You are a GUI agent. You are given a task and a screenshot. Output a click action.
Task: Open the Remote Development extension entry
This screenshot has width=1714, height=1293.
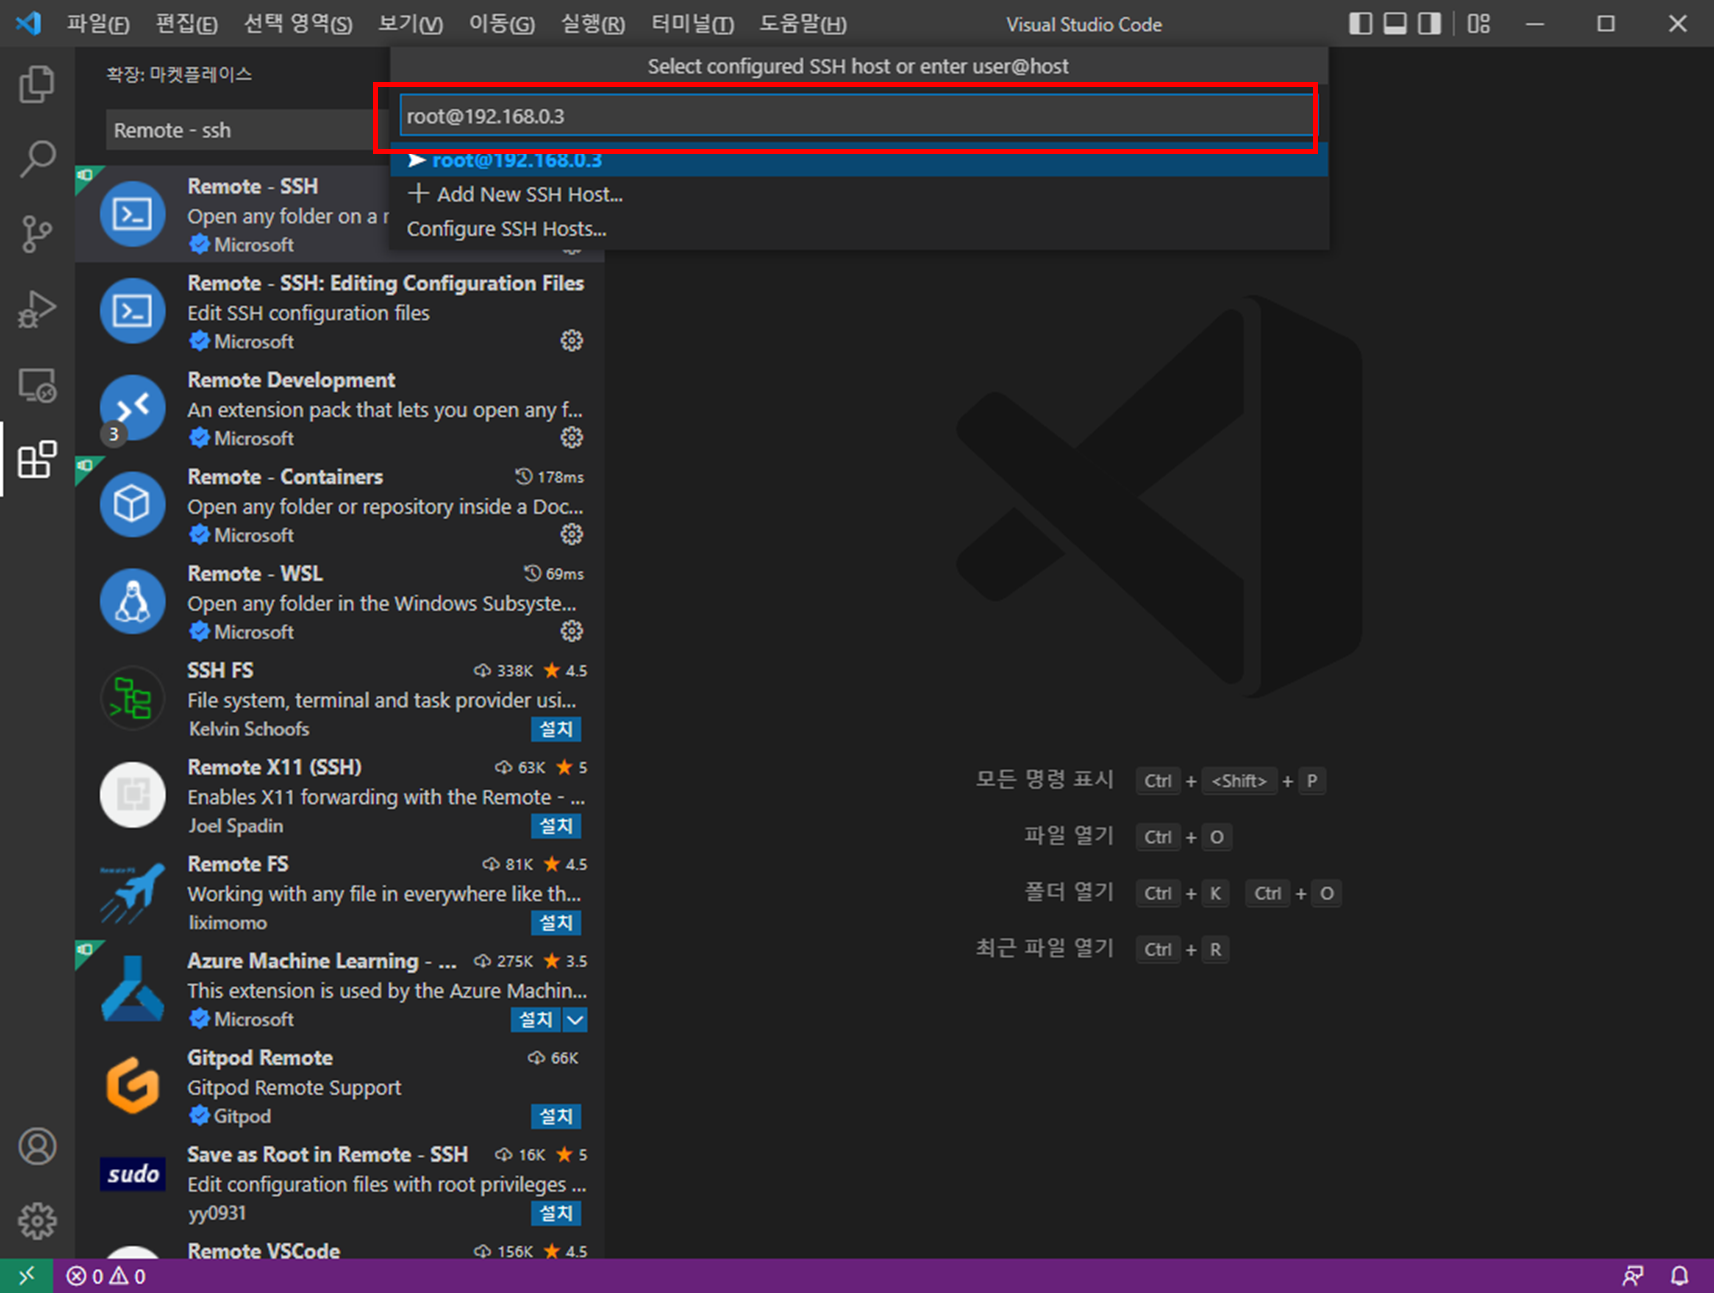tap(339, 408)
